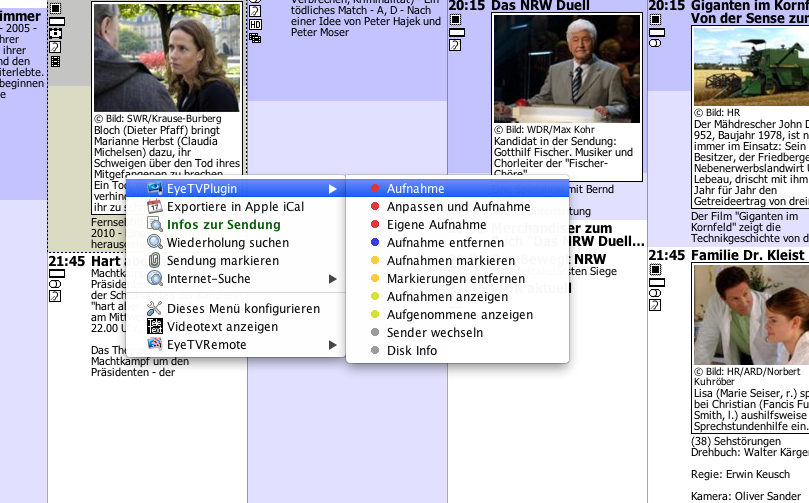Open the Das NRW Duell program picture
This screenshot has width=809, height=503.
click(x=567, y=69)
